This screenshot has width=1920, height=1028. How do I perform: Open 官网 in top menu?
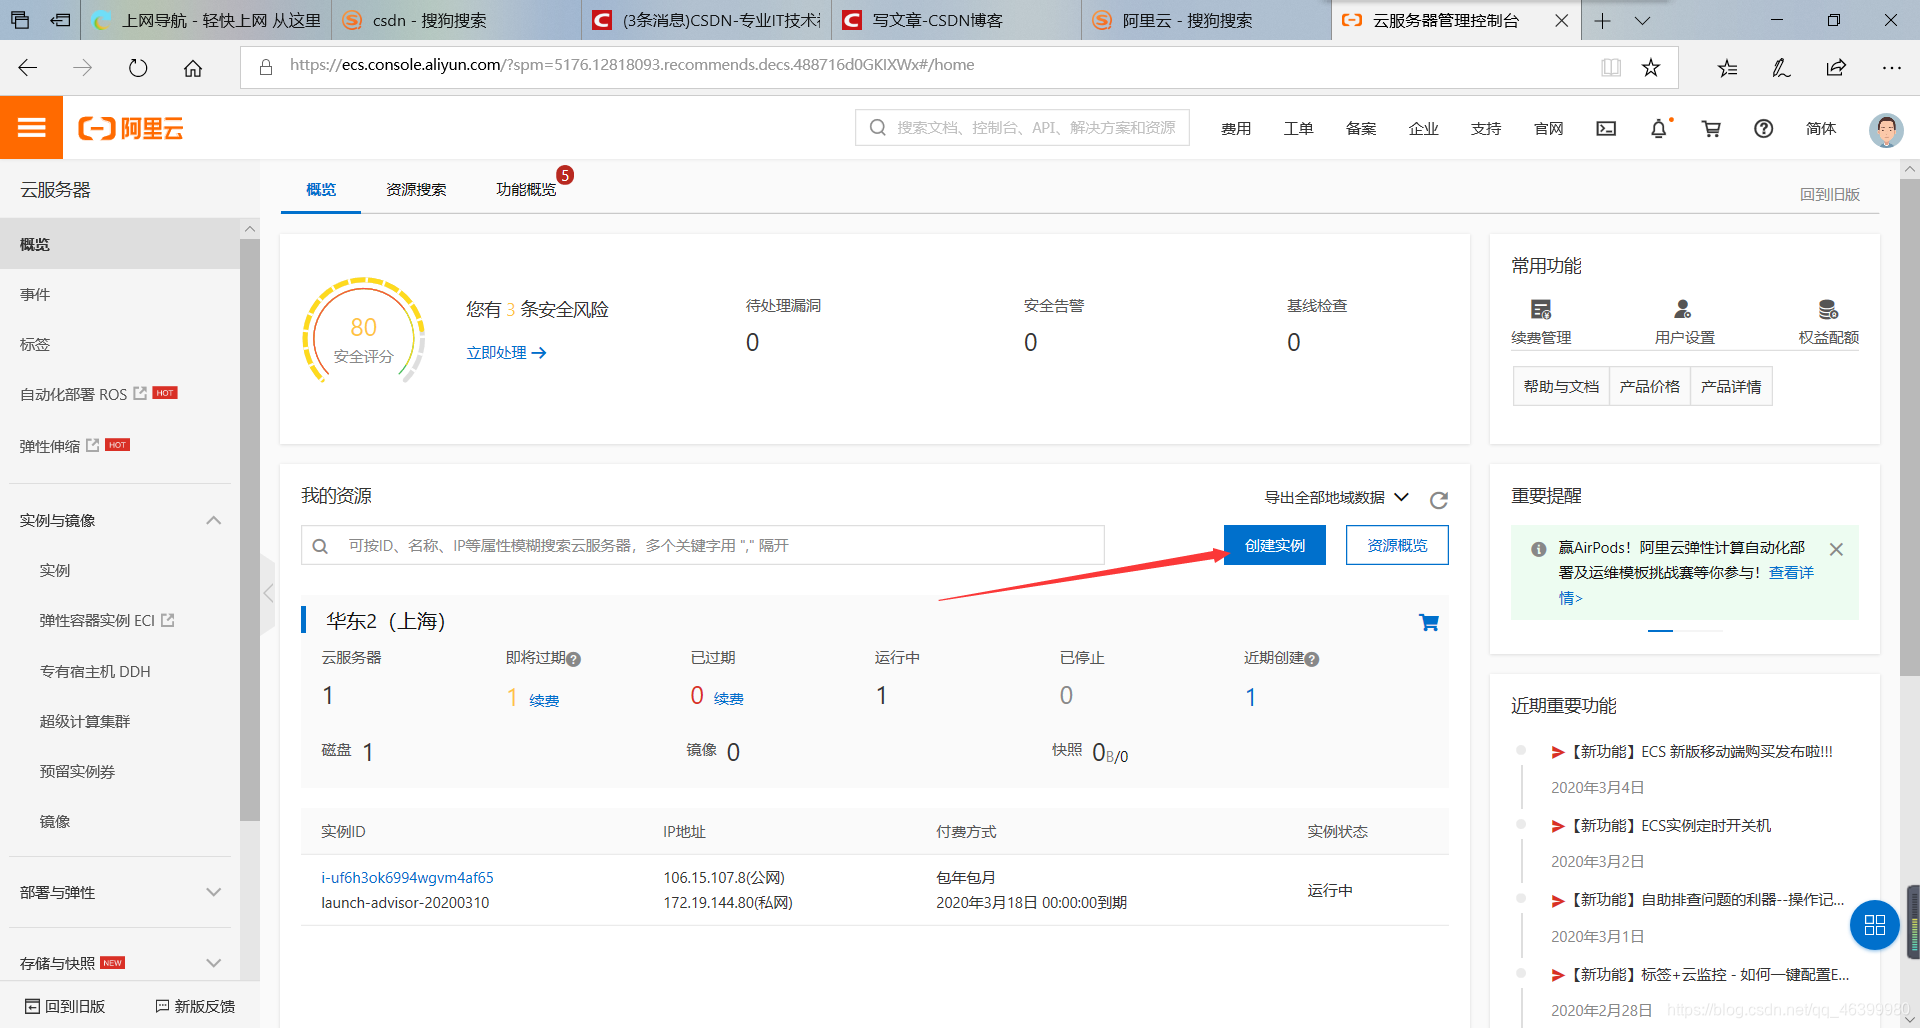pyautogui.click(x=1548, y=128)
